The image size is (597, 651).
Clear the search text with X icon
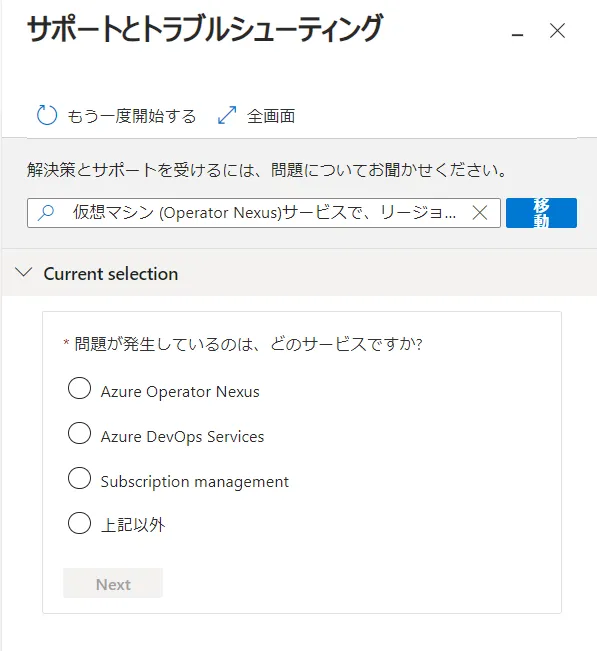480,213
